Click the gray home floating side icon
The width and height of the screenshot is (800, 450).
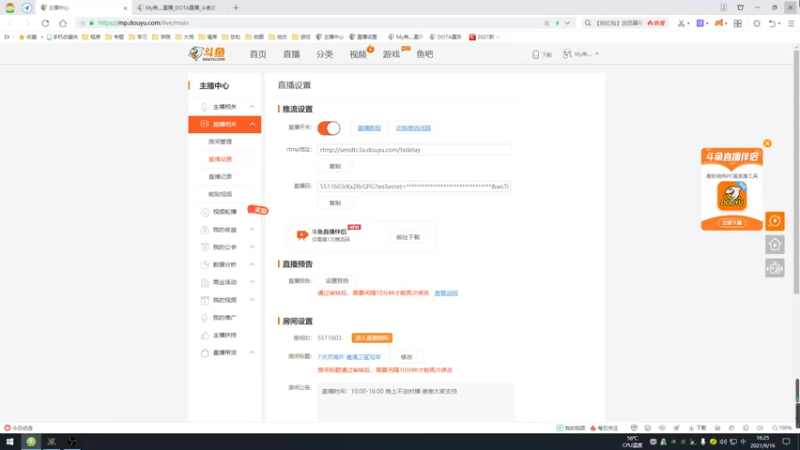pos(774,244)
